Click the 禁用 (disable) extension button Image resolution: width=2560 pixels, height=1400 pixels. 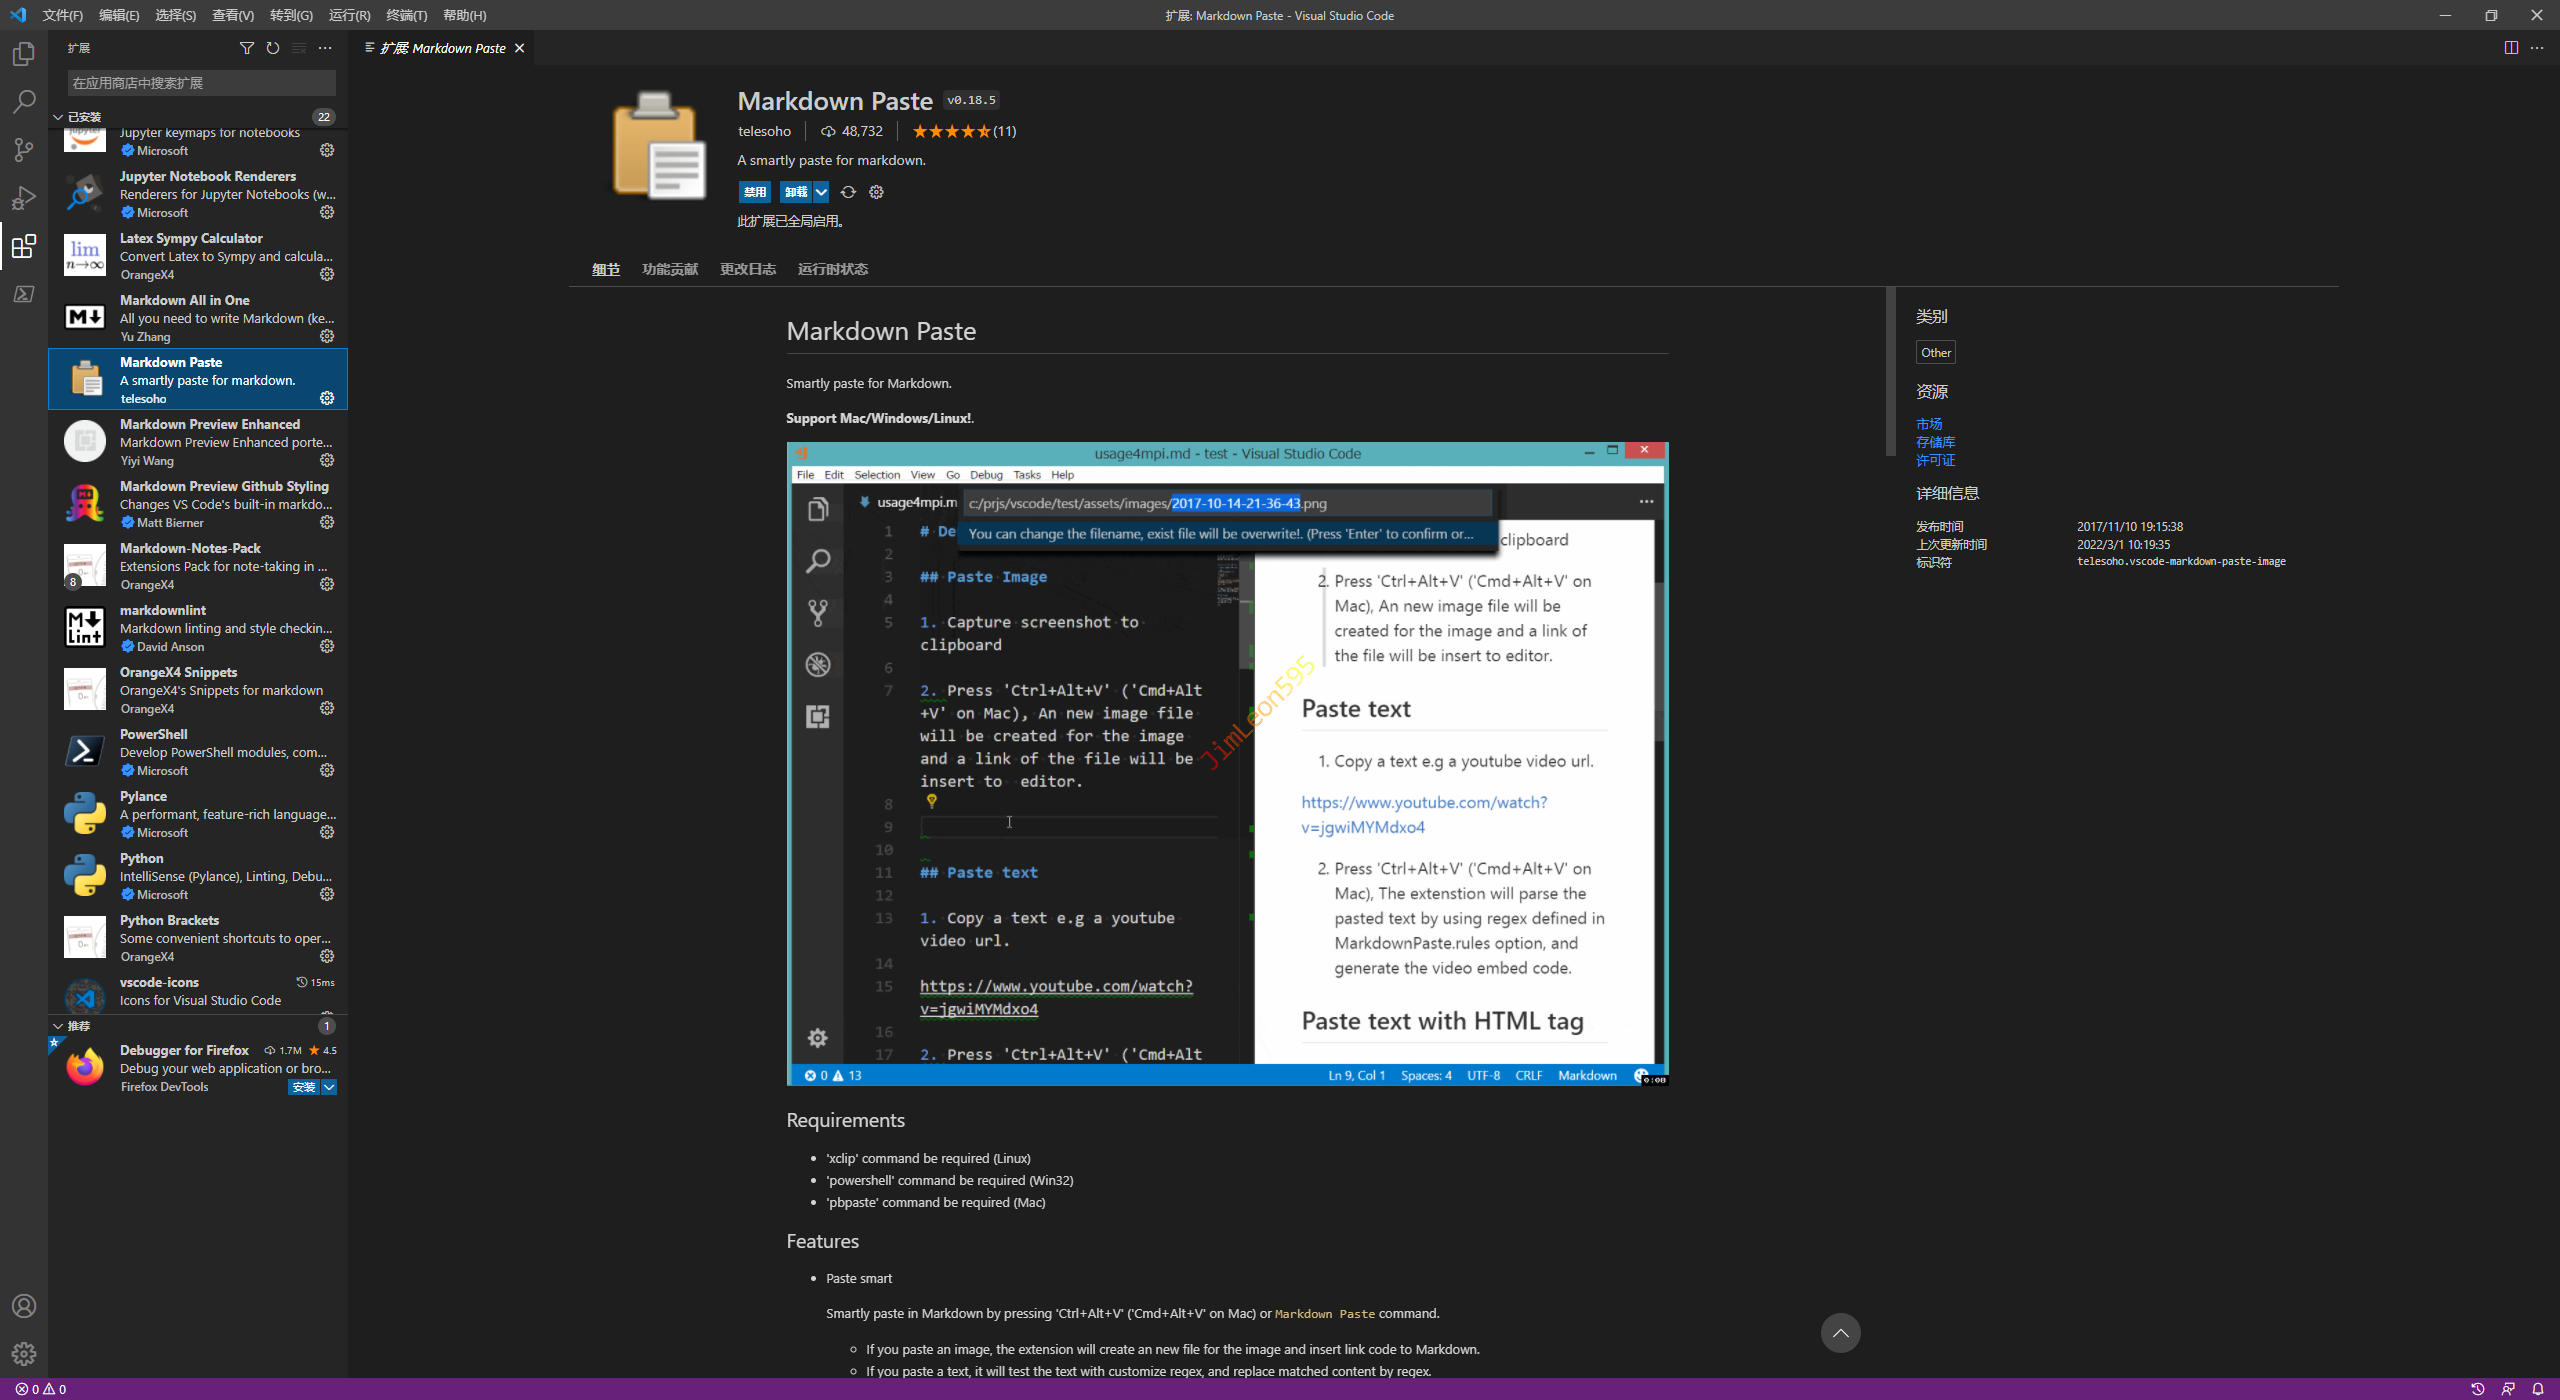pyautogui.click(x=755, y=192)
